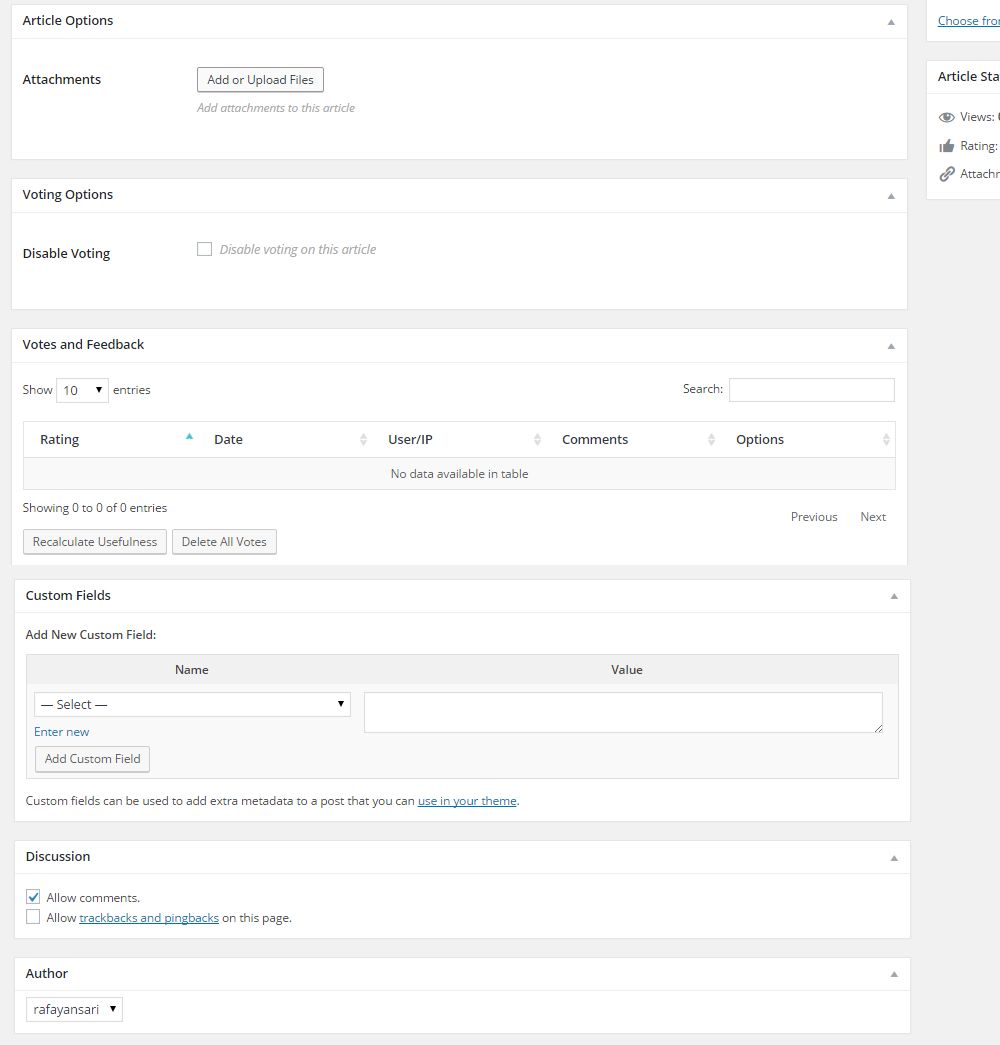Go to Next page of votes table

tap(873, 517)
